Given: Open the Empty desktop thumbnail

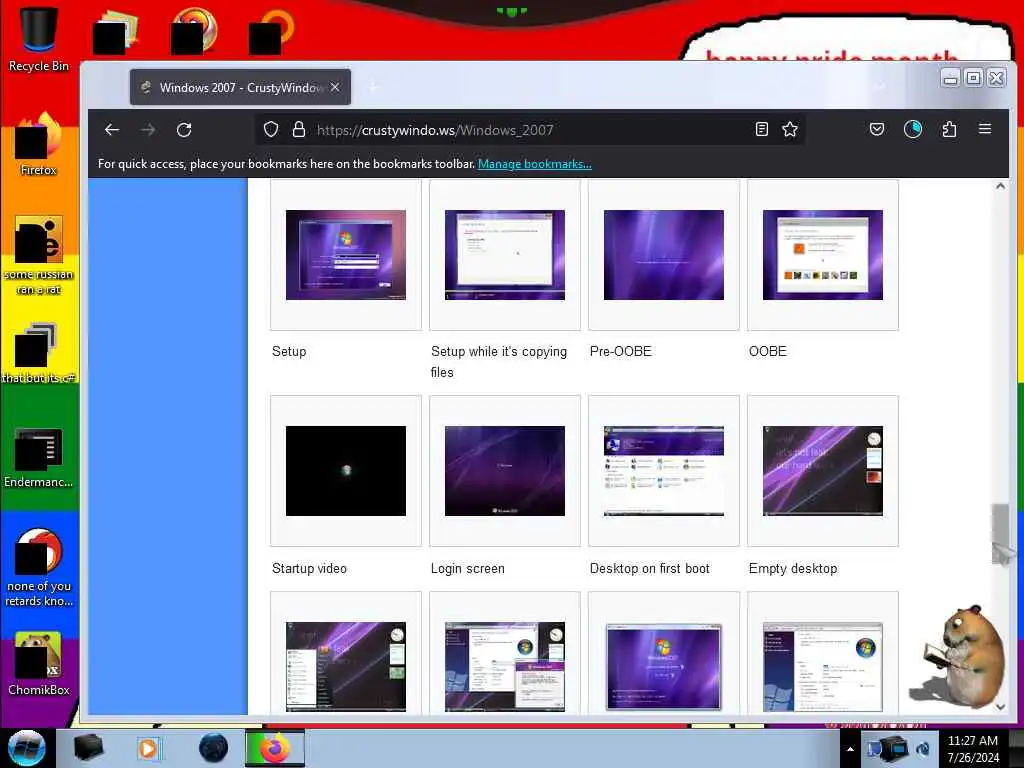Looking at the screenshot, I should pyautogui.click(x=823, y=471).
